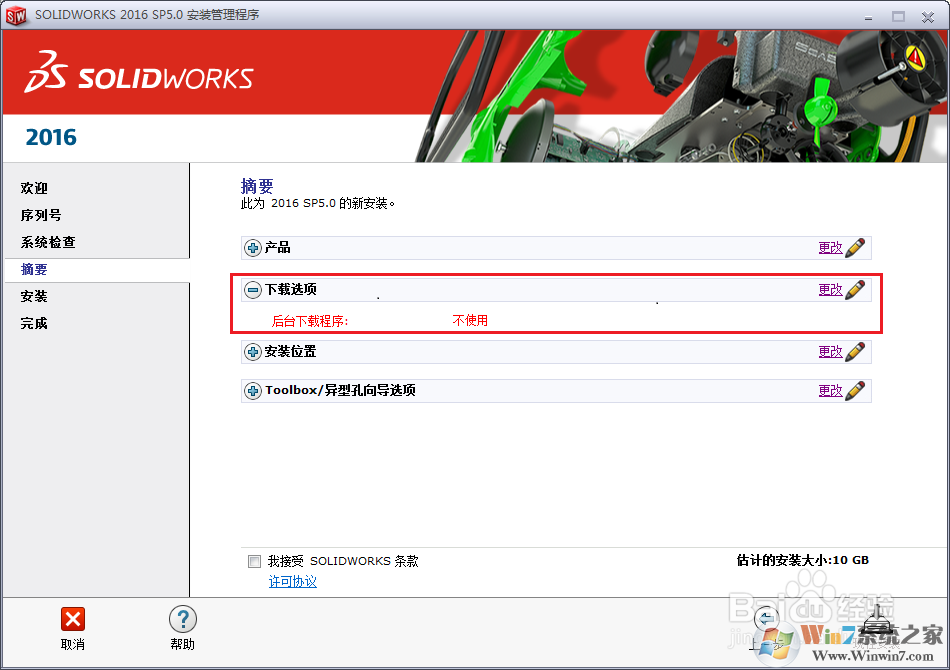The image size is (950, 670).
Task: Click the 更改 link for 产品
Action: pyautogui.click(x=831, y=247)
